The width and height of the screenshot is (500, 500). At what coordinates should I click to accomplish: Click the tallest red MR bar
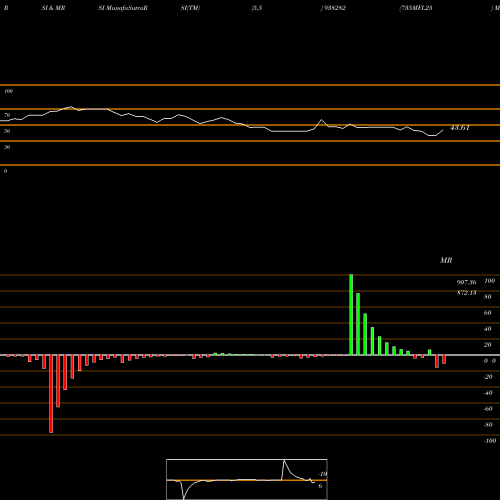tap(51, 394)
